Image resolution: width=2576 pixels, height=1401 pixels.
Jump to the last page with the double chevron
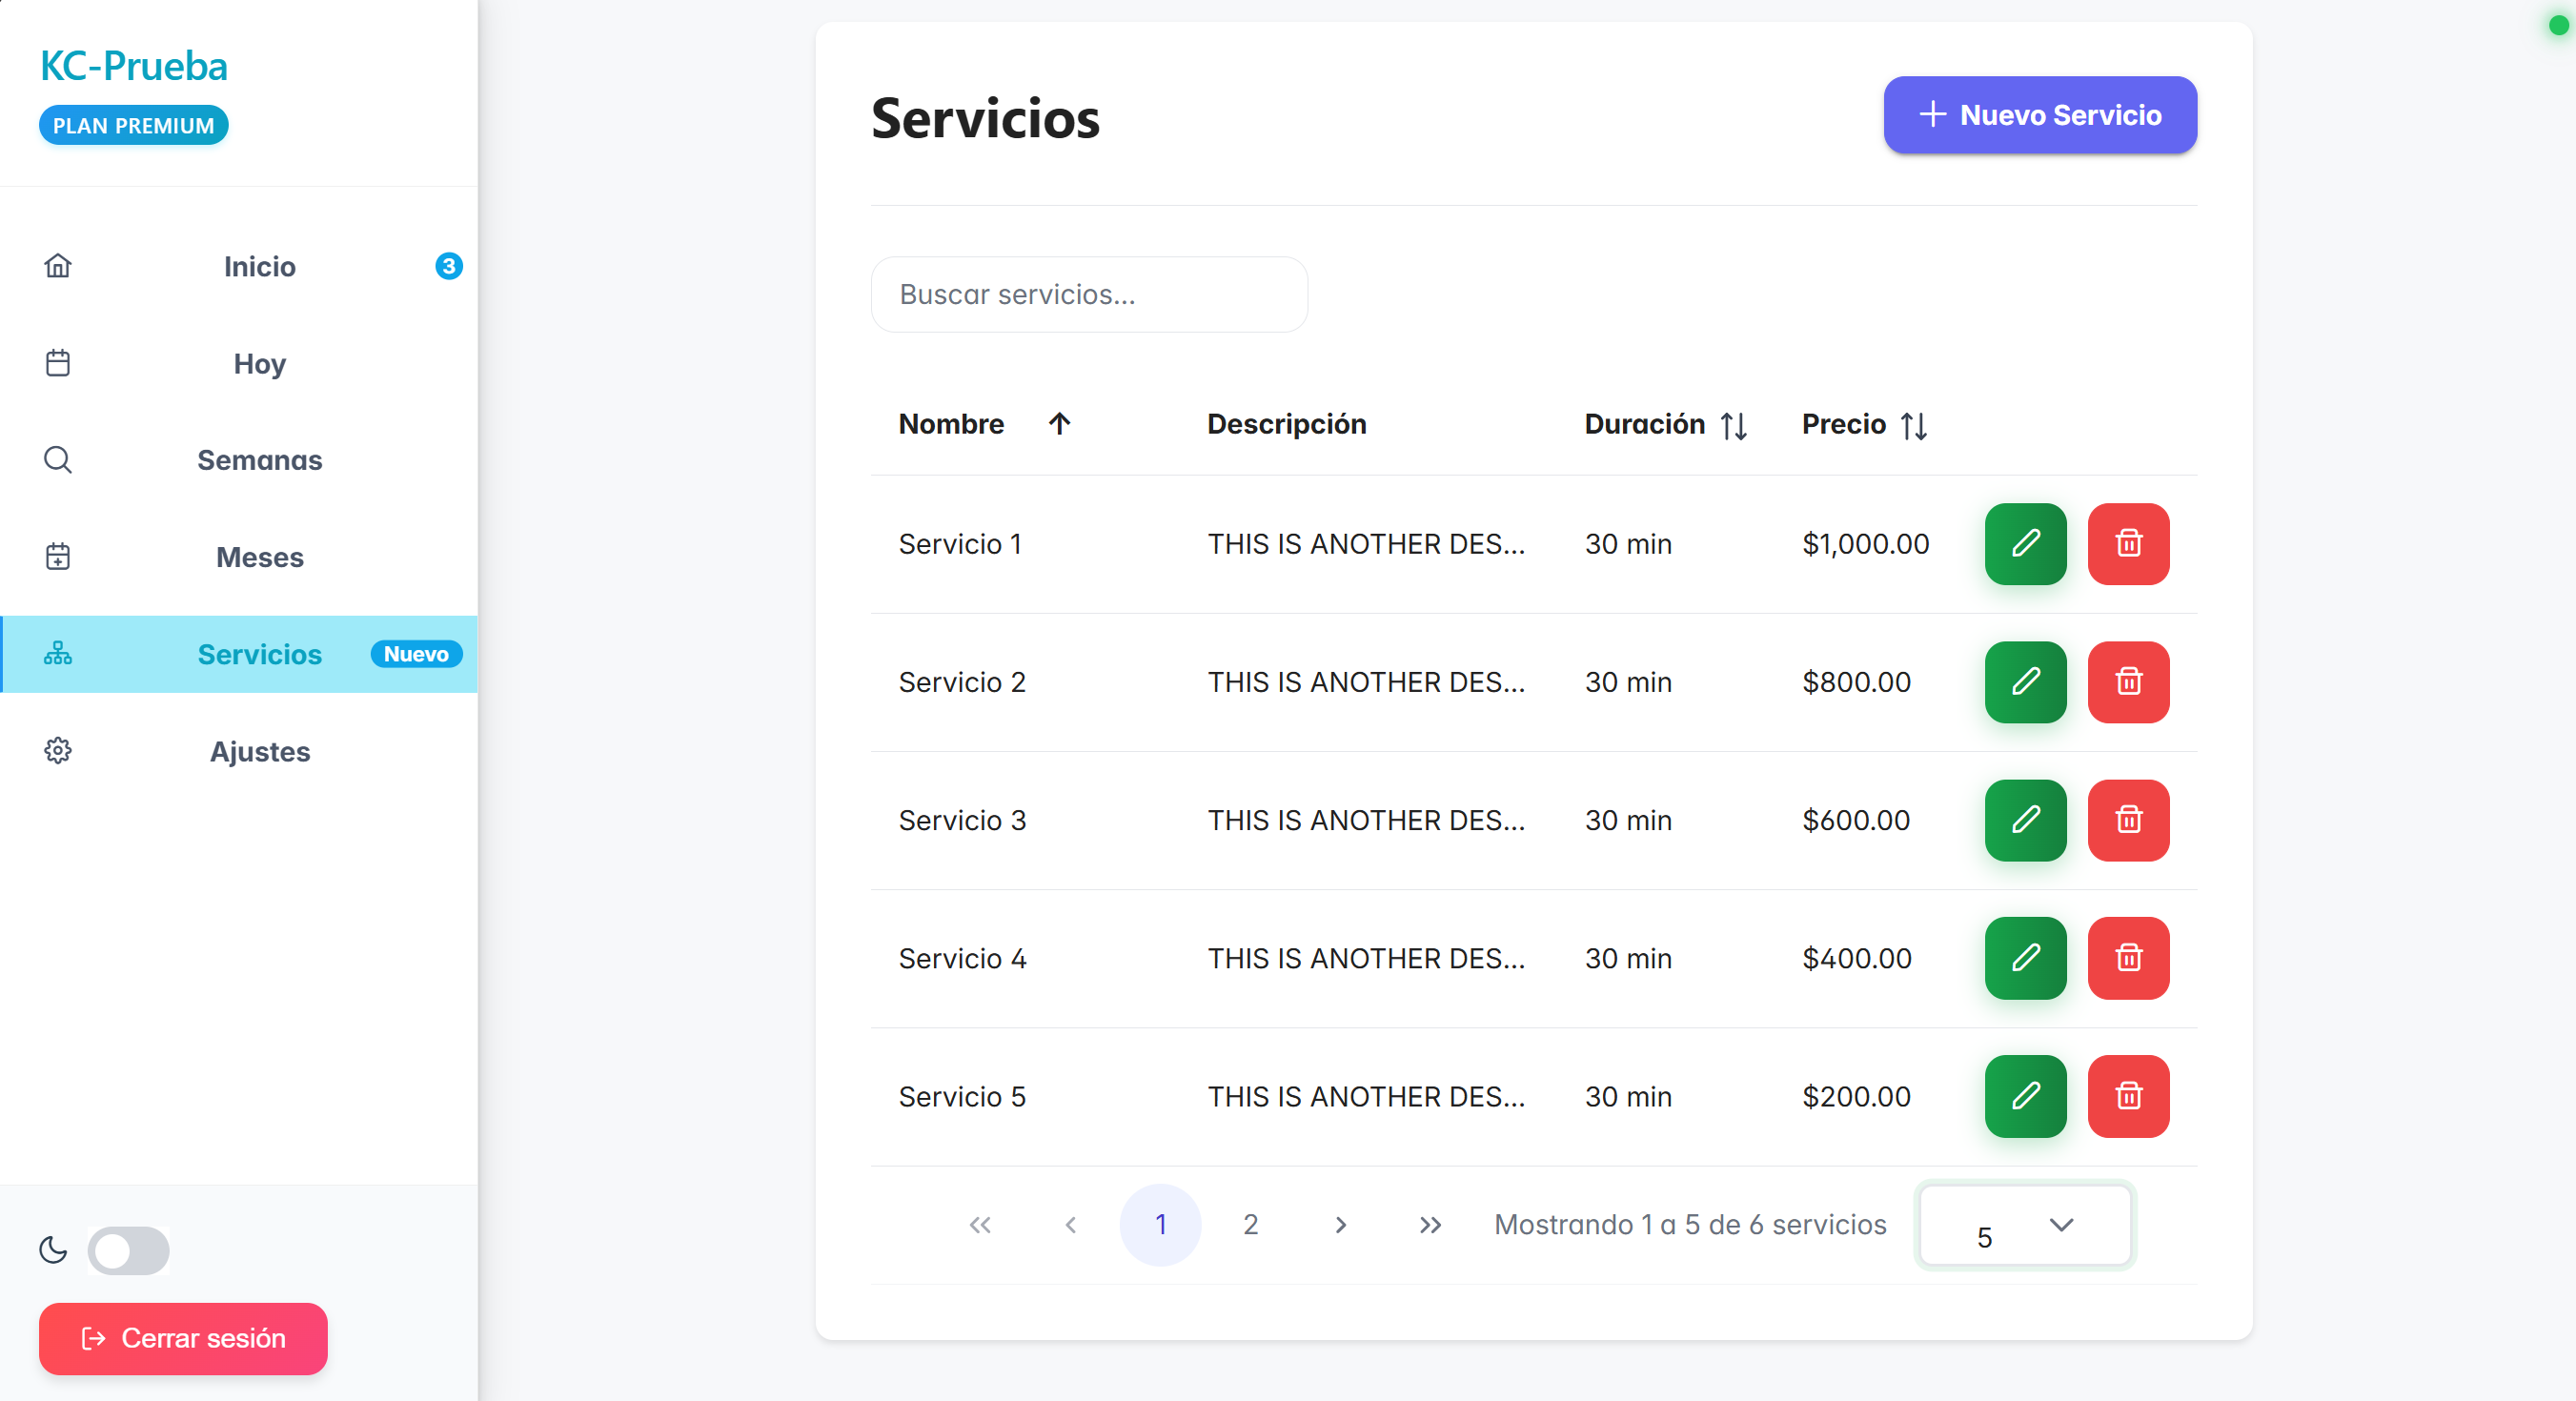(1430, 1225)
